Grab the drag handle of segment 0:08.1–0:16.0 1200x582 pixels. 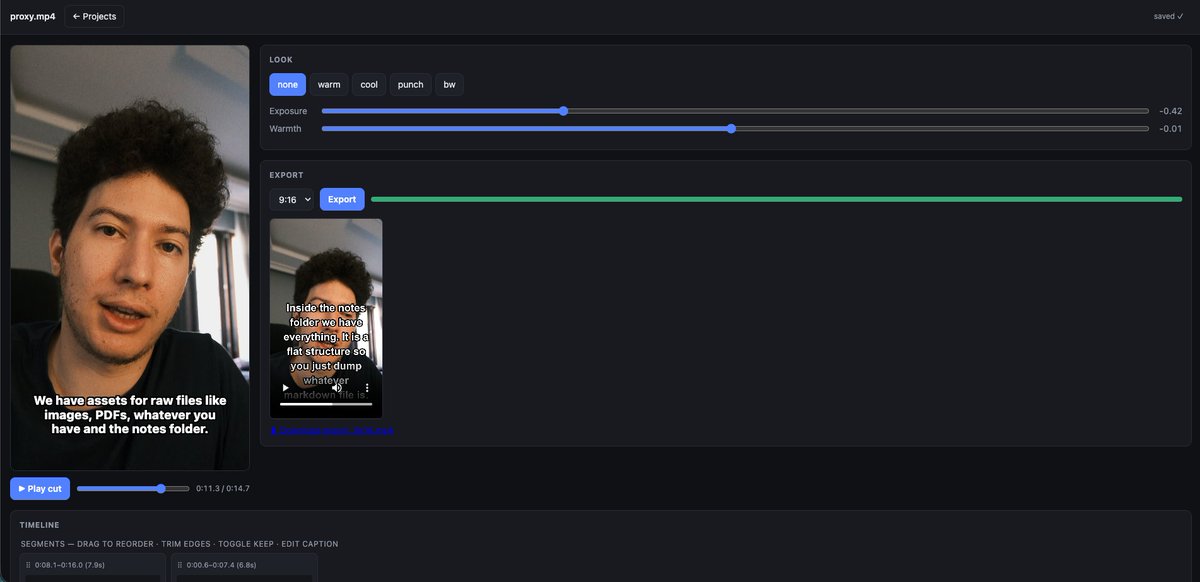(29, 565)
